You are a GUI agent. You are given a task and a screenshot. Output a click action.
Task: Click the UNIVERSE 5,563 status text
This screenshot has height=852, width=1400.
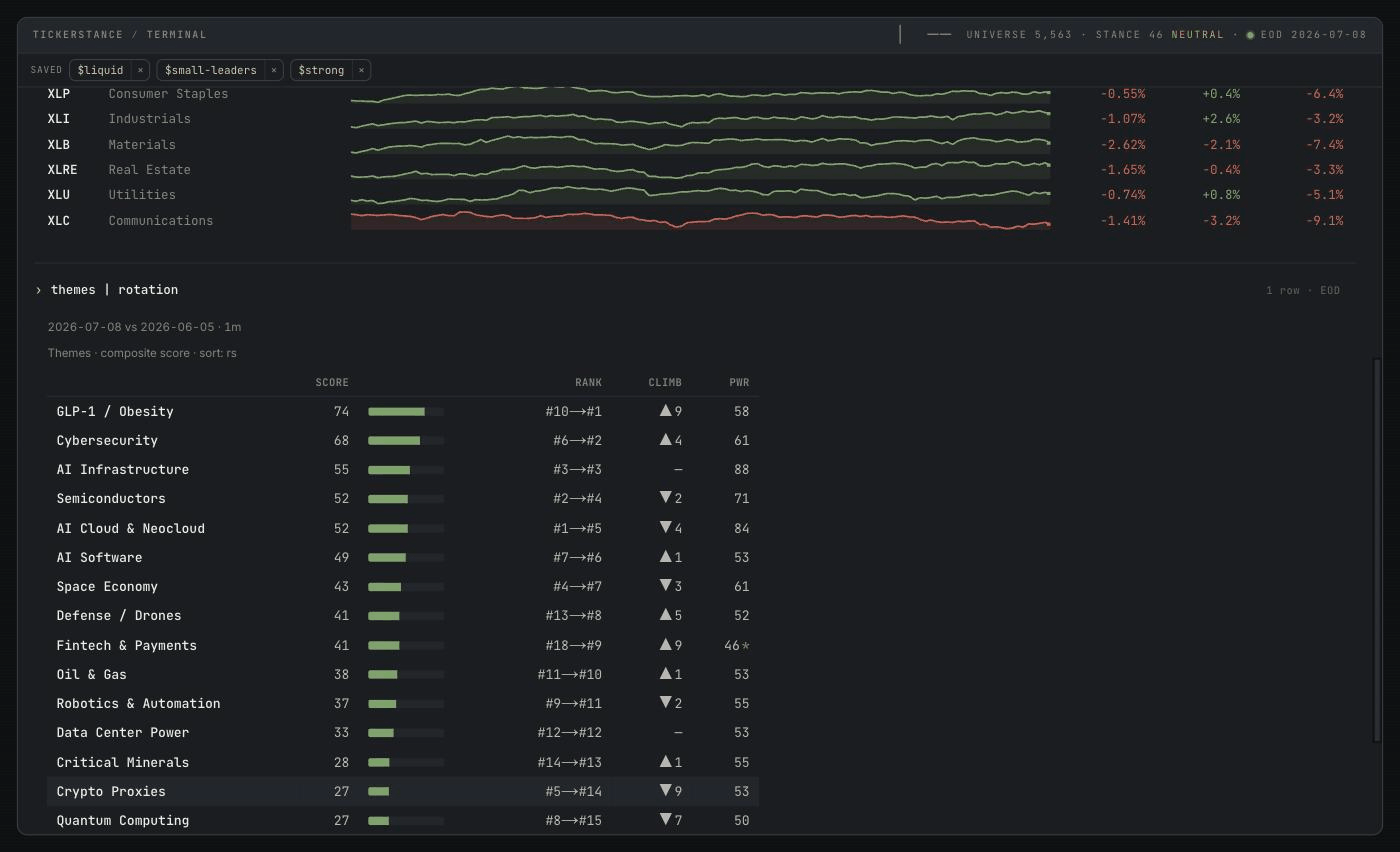pyautogui.click(x=1019, y=35)
